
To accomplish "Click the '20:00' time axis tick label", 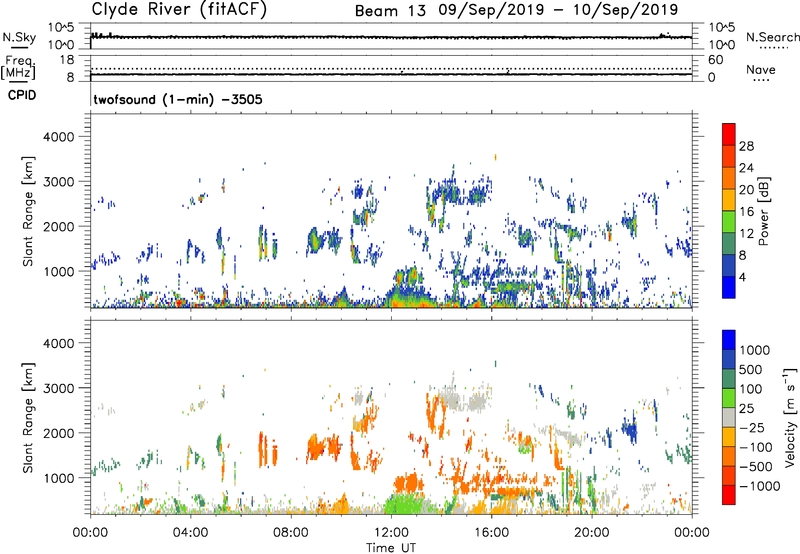I will (x=592, y=533).
